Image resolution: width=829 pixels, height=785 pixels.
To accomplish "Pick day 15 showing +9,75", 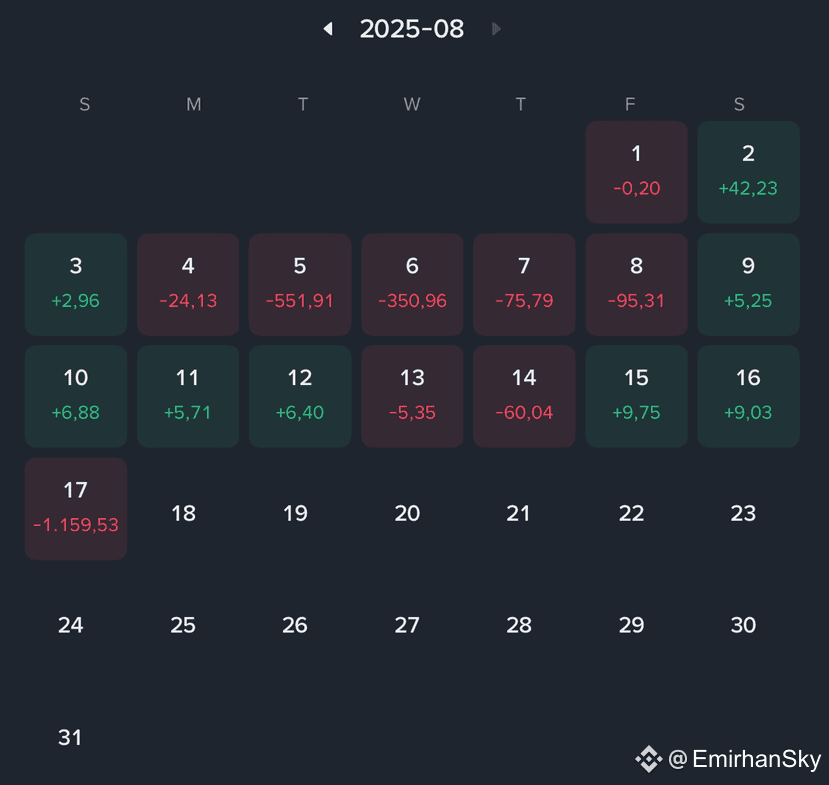I will [x=637, y=396].
